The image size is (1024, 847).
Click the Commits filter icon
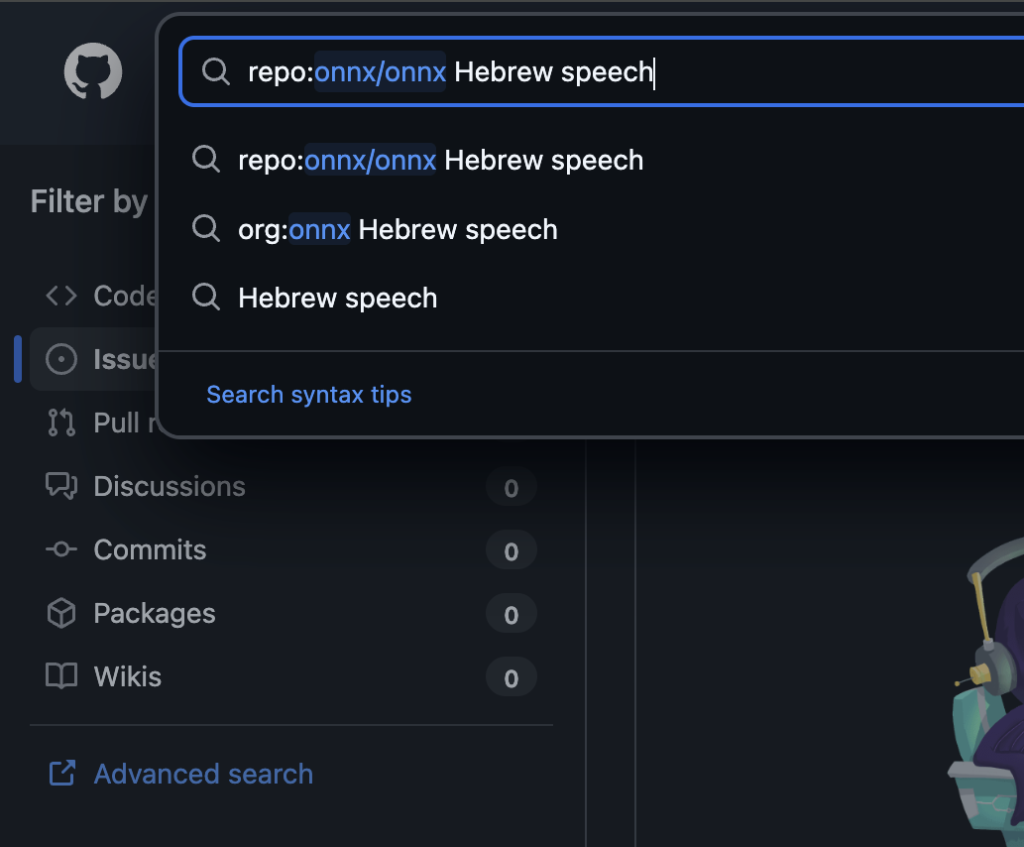coord(61,550)
